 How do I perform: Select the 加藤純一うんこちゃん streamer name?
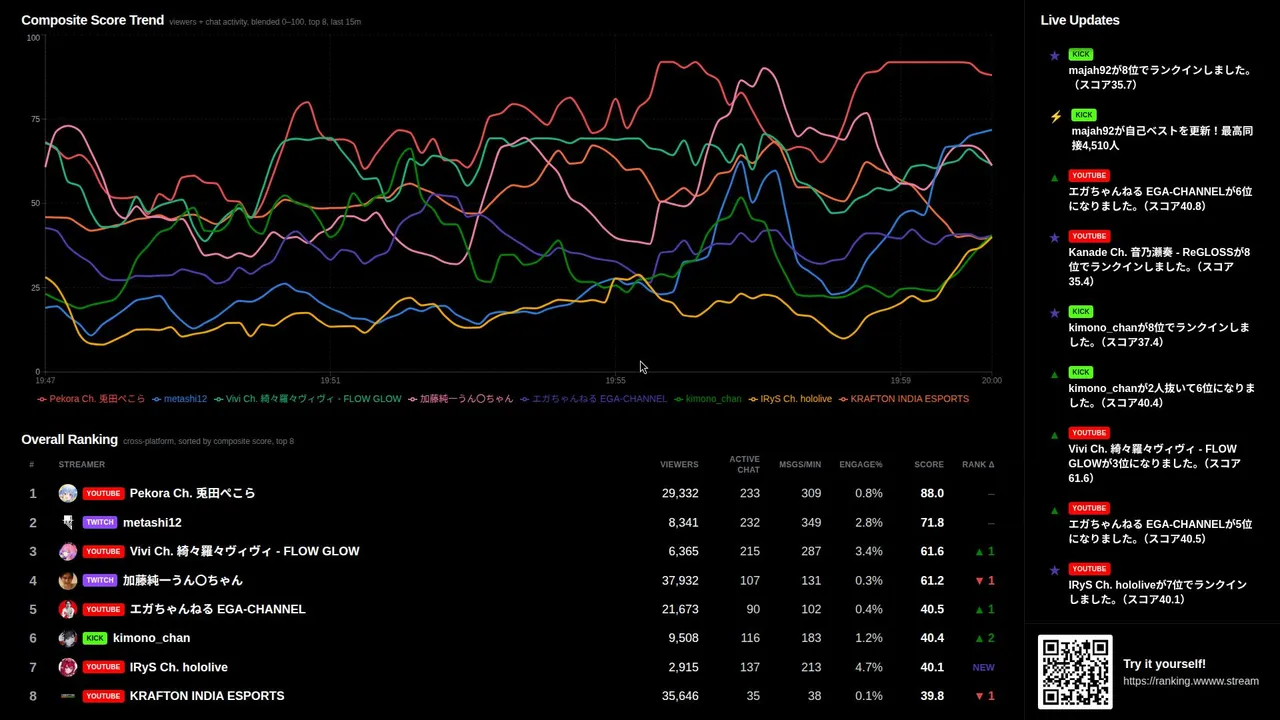point(183,580)
